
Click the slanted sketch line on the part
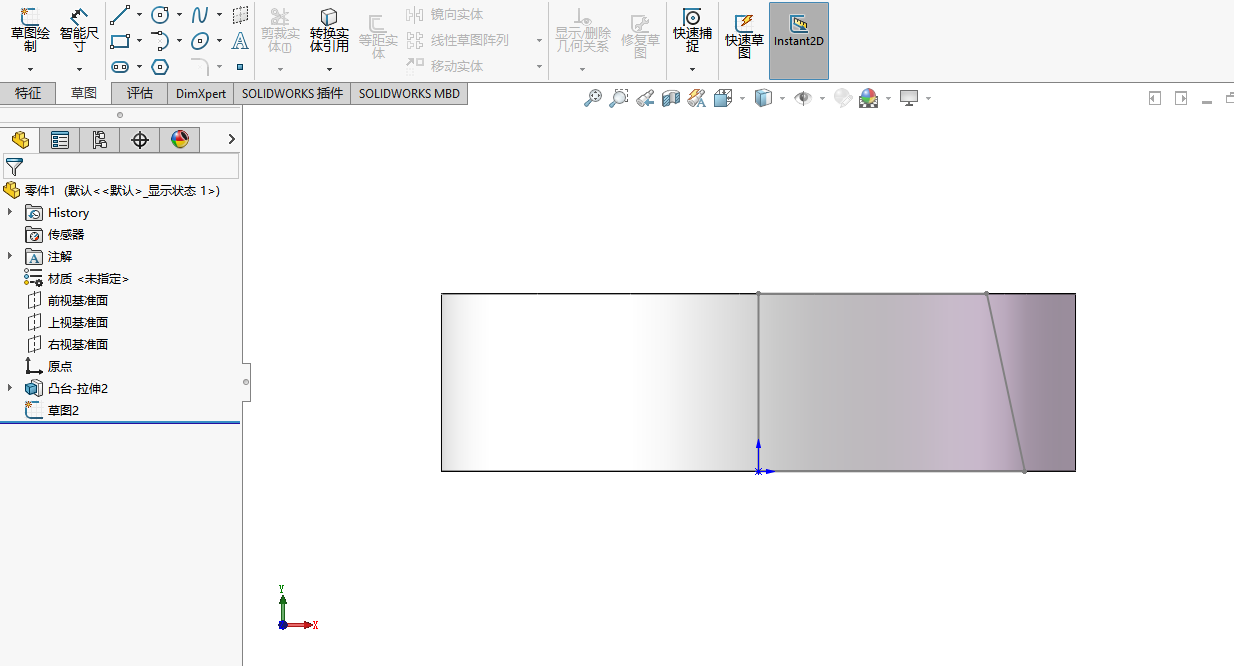coord(1005,382)
